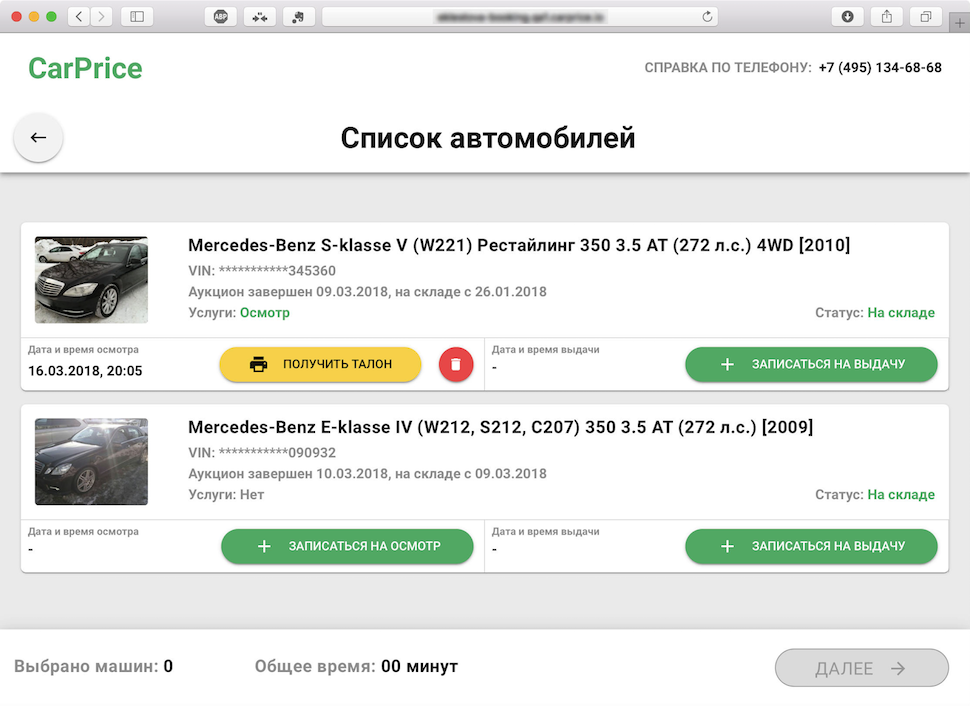Click the browser back navigation arrow
The image size is (970, 706).
[x=77, y=16]
